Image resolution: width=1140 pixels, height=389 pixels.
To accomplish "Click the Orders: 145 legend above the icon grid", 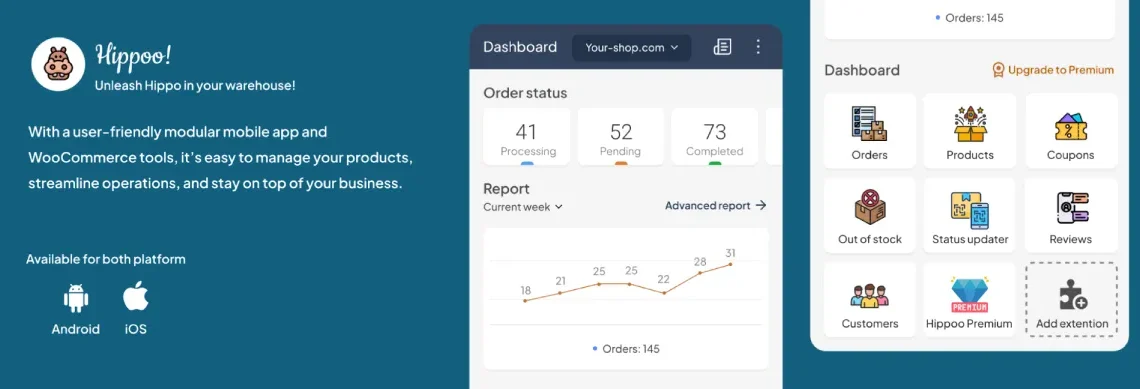I will 970,17.
